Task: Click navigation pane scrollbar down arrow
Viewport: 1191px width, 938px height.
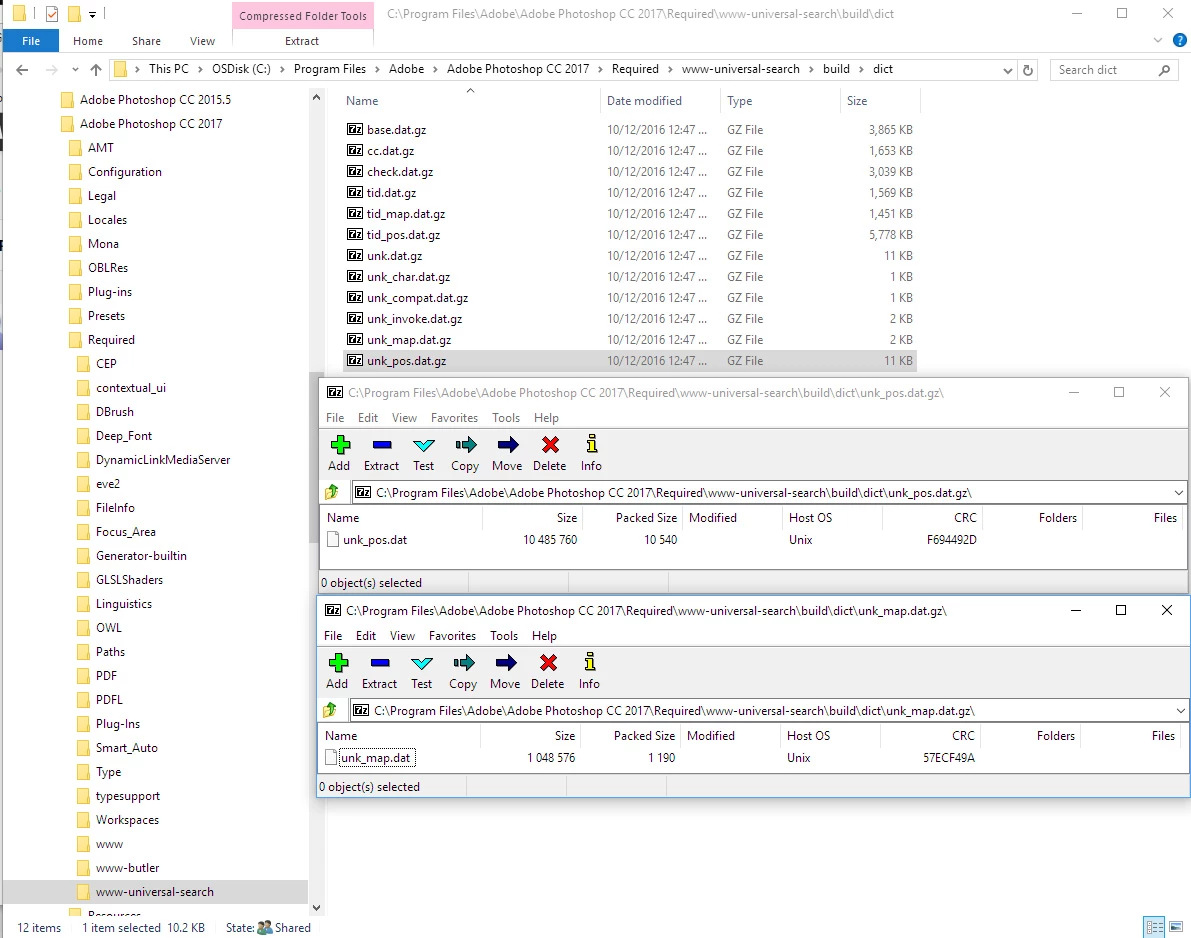Action: (317, 907)
